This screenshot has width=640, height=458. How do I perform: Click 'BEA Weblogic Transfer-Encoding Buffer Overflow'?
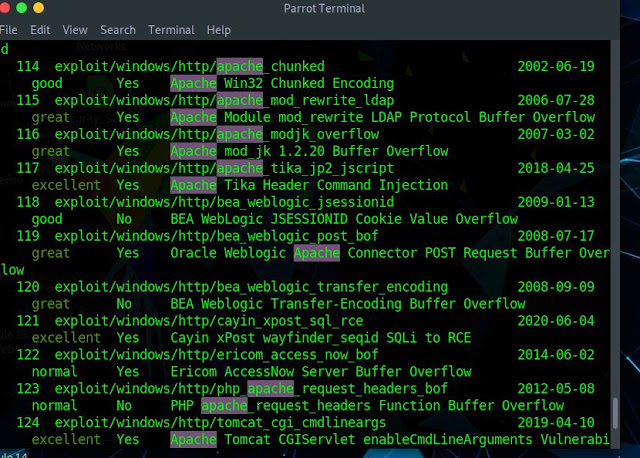(348, 304)
